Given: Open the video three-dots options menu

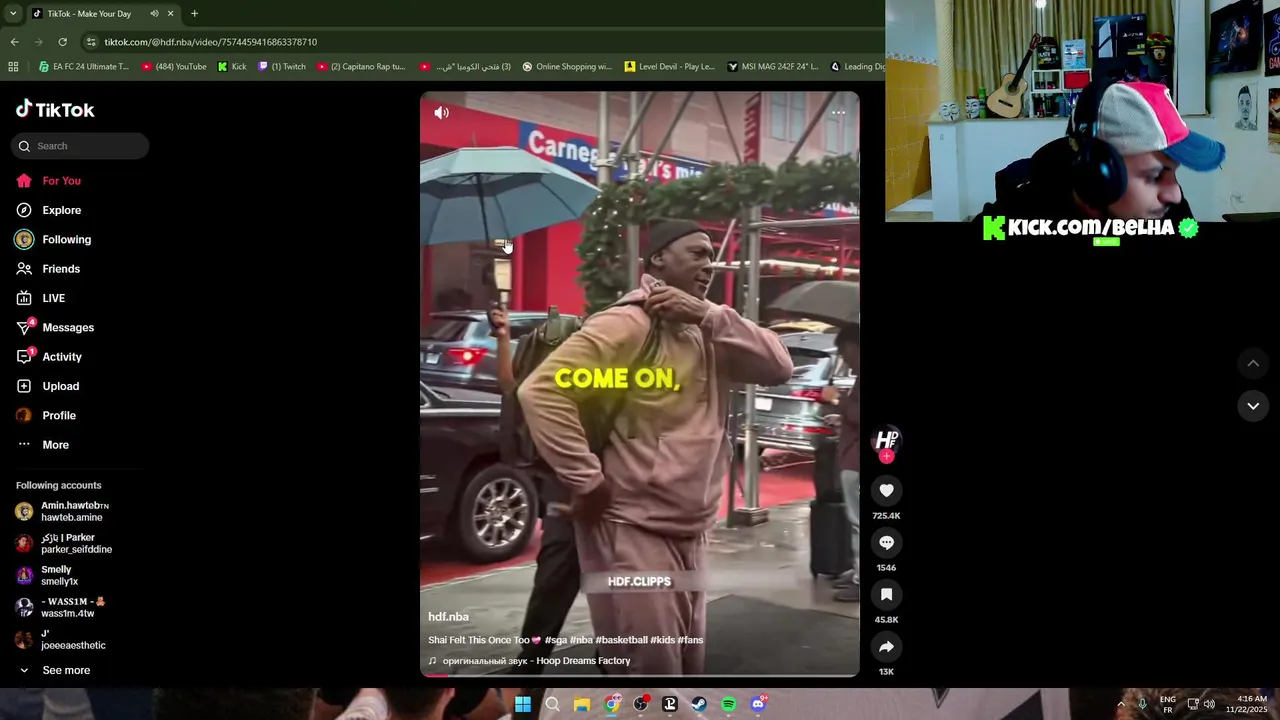Looking at the screenshot, I should pos(838,112).
